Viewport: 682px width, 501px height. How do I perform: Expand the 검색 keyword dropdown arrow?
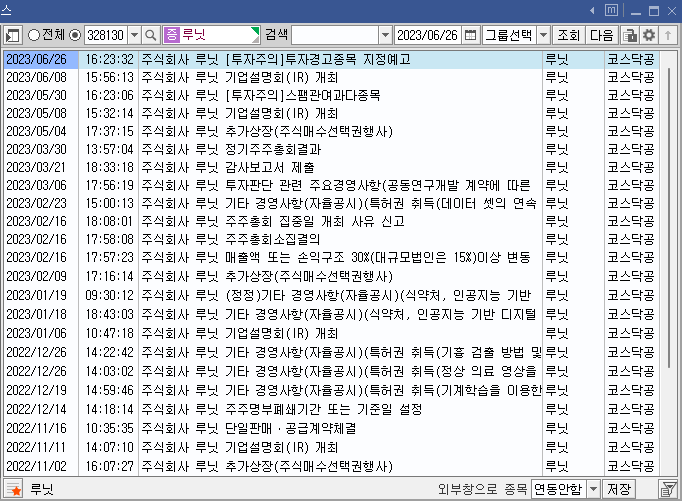tap(385, 35)
